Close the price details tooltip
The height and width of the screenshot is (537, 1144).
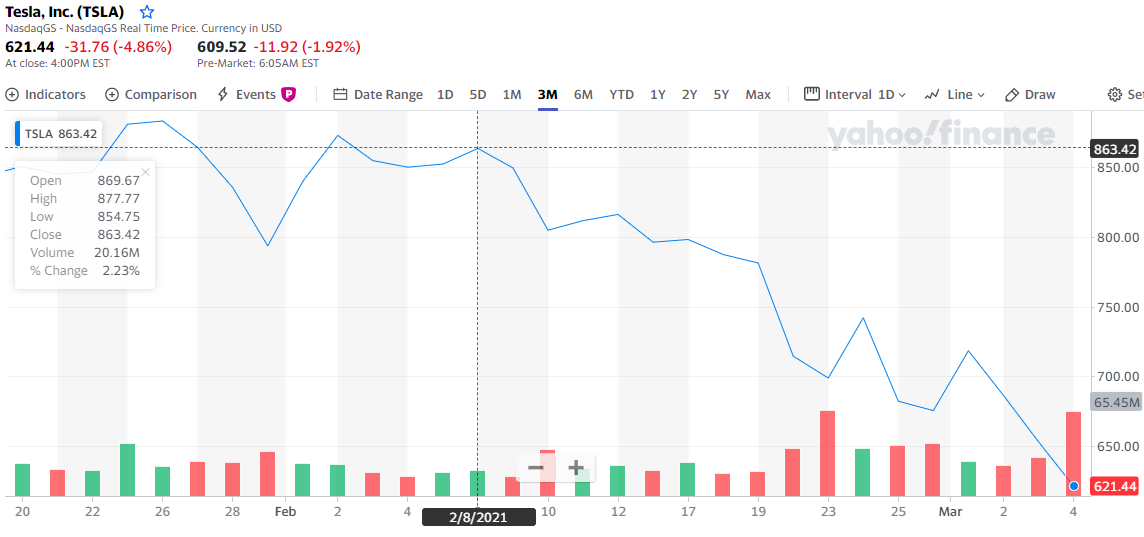pos(146,172)
